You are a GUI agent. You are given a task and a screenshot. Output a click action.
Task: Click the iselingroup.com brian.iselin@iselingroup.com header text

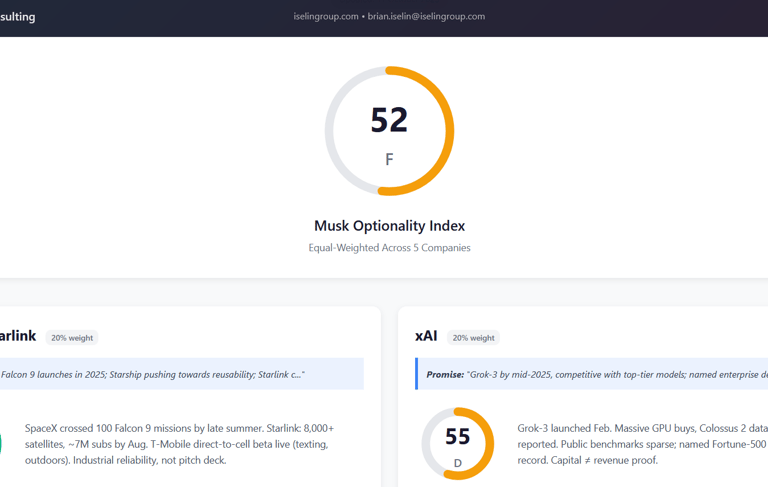click(389, 17)
